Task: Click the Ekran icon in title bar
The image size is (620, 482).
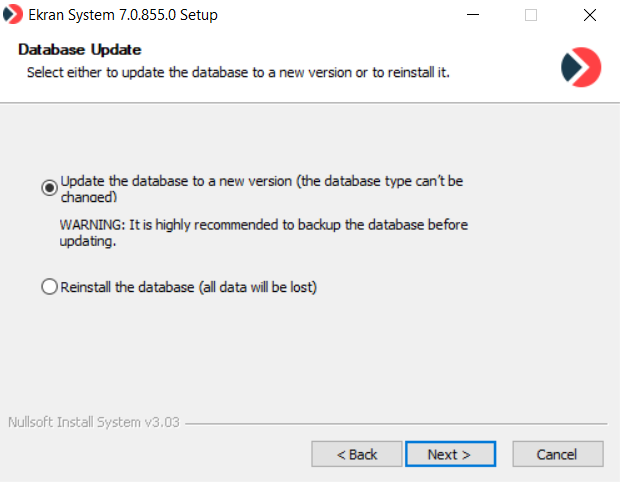Action: [14, 15]
